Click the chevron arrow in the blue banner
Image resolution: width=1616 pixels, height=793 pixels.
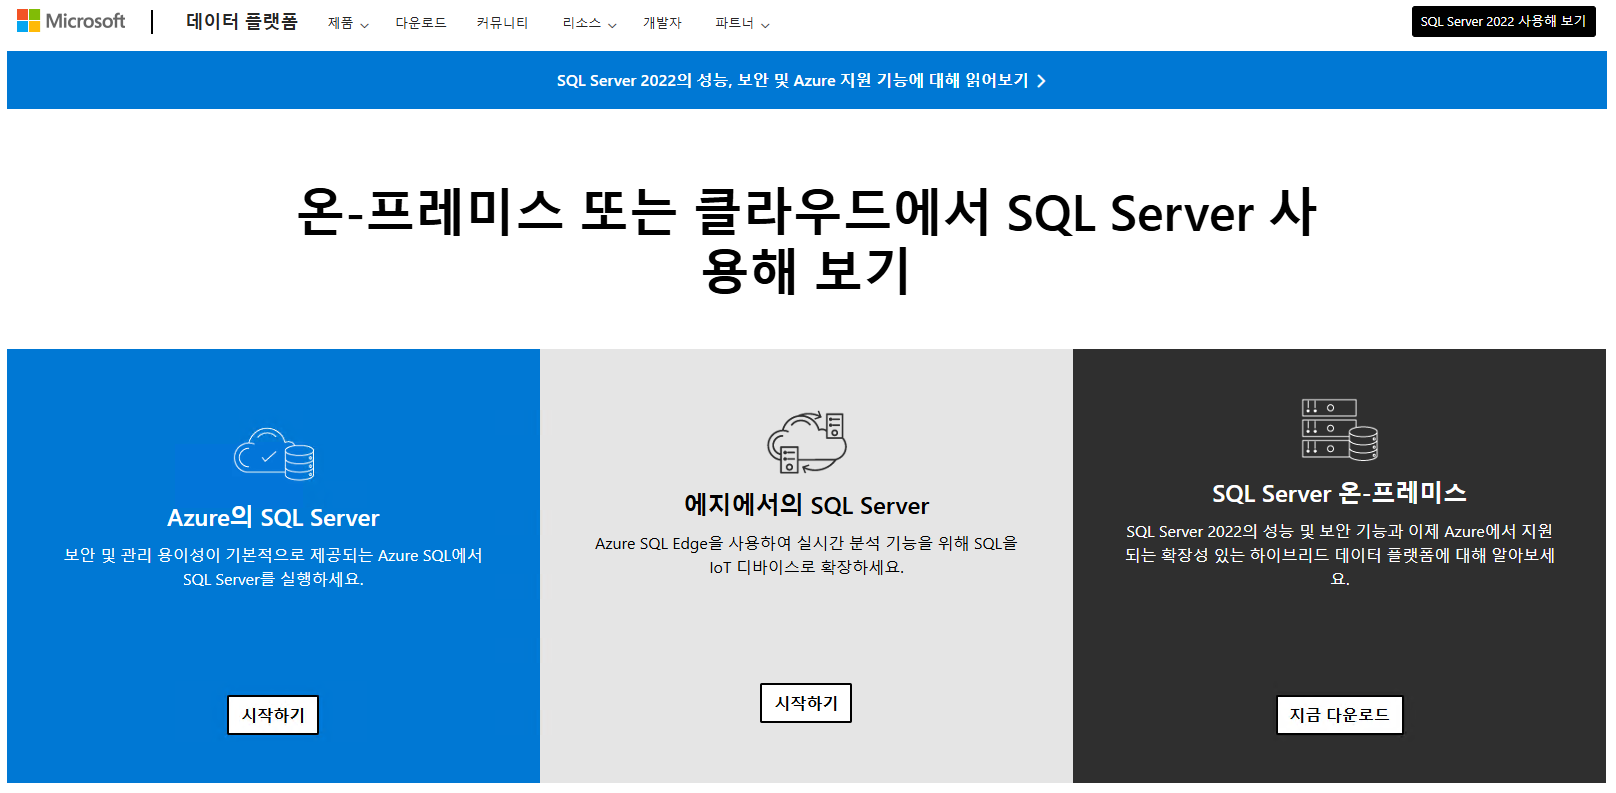[1041, 81]
